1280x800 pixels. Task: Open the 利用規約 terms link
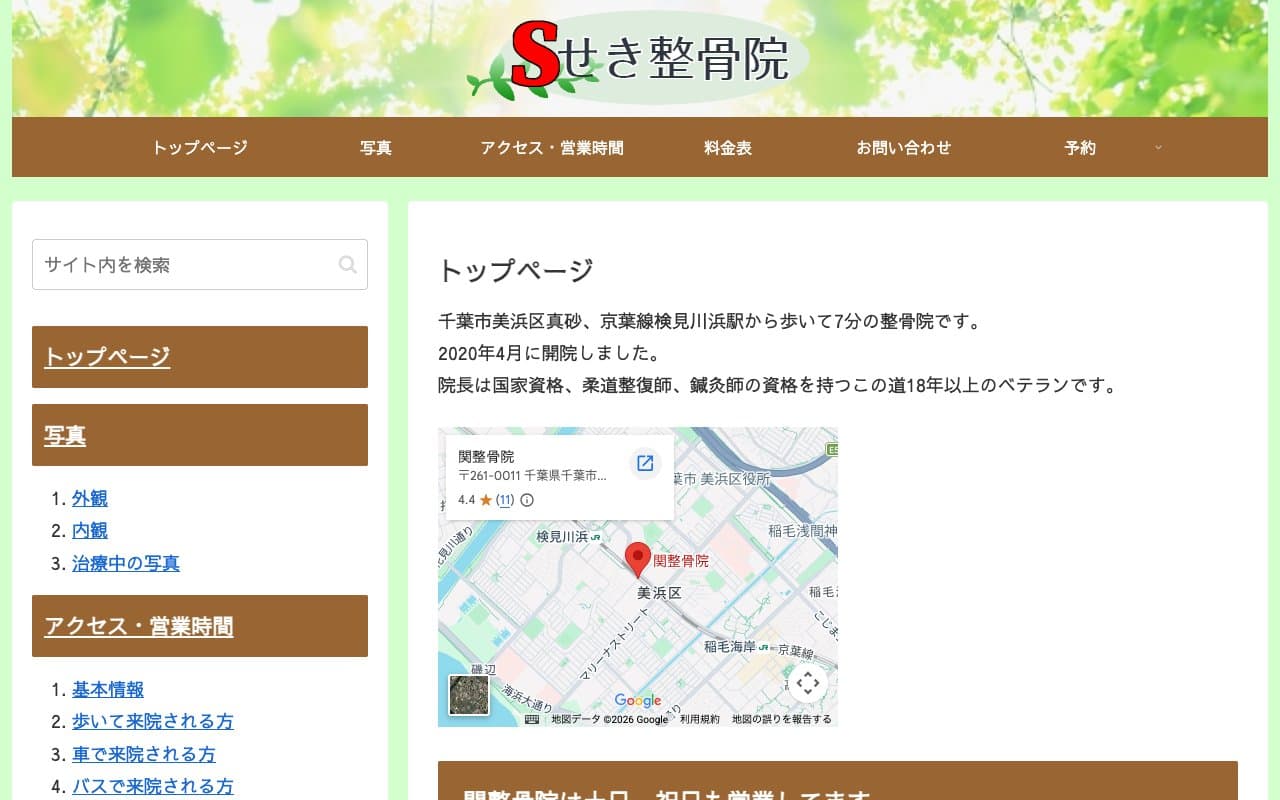pos(699,719)
